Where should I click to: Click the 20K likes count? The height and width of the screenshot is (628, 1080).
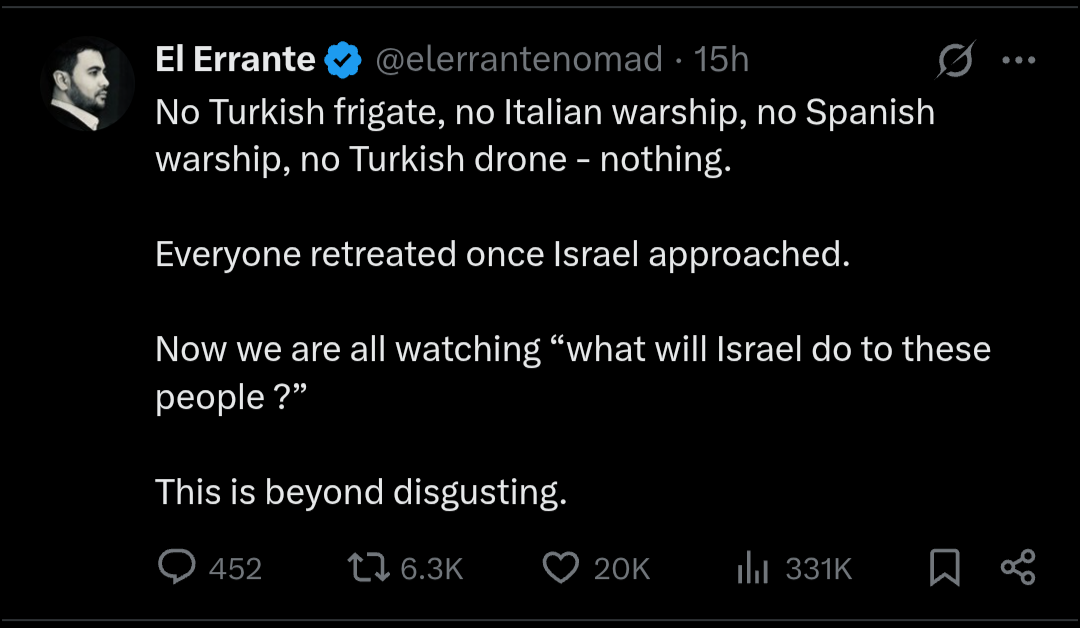click(x=621, y=569)
